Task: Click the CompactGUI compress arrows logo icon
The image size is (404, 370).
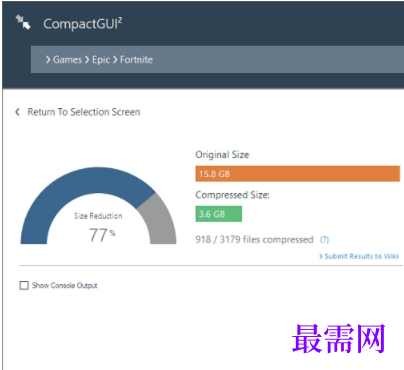Action: [23, 22]
